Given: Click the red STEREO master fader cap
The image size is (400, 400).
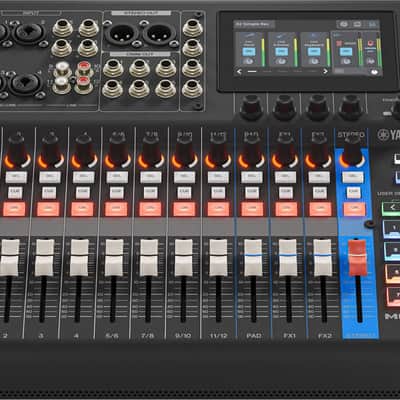Looking at the screenshot, I should pyautogui.click(x=358, y=257).
